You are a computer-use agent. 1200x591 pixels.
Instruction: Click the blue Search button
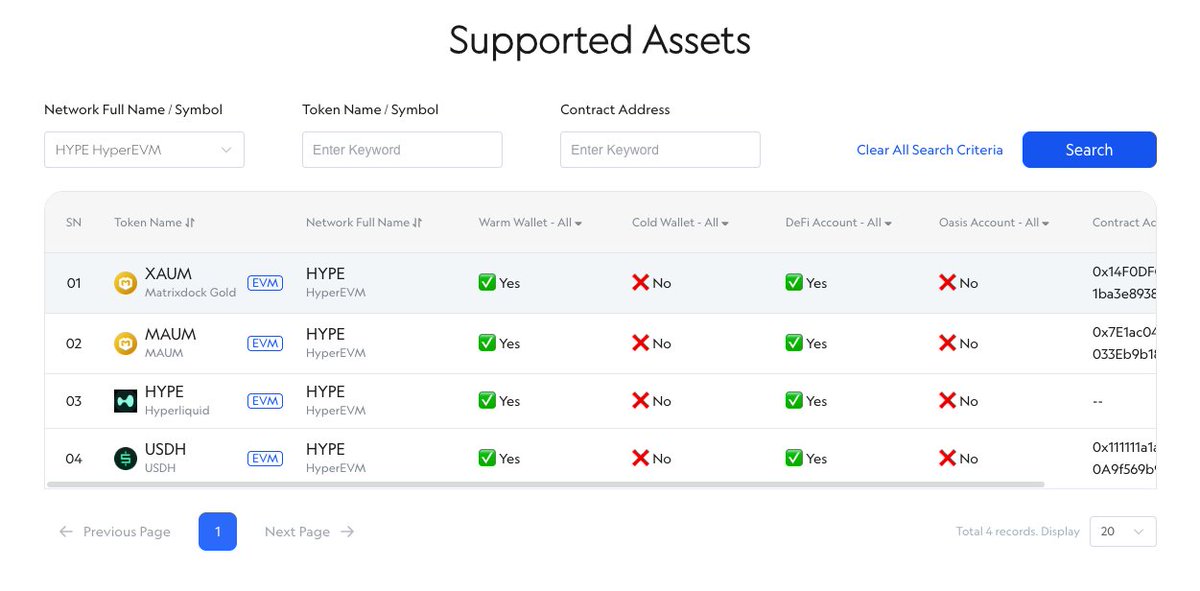pos(1089,150)
